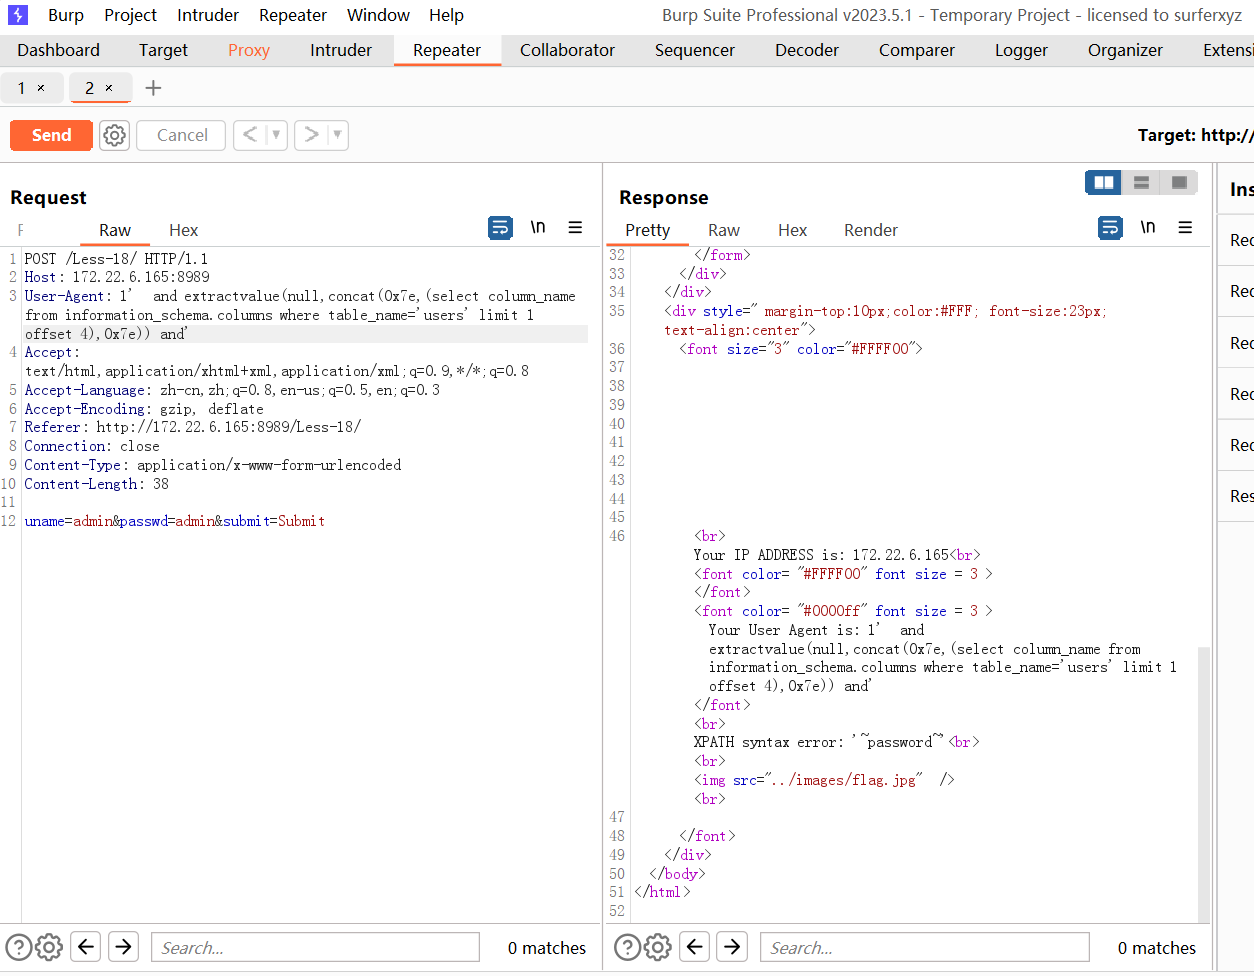This screenshot has height=976, width=1254.
Task: Jump to previous match in Request search
Action: pyautogui.click(x=86, y=946)
